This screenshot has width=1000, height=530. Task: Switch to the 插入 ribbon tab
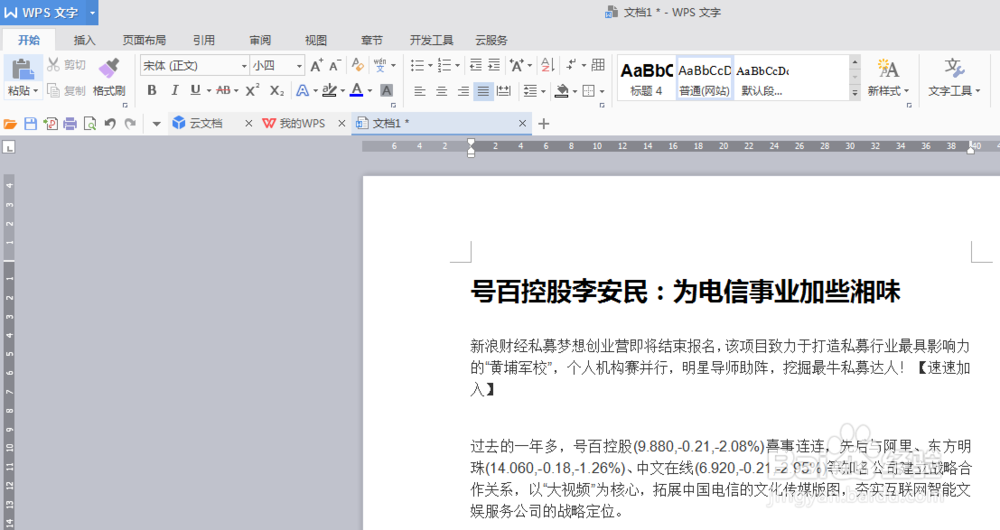click(x=84, y=40)
